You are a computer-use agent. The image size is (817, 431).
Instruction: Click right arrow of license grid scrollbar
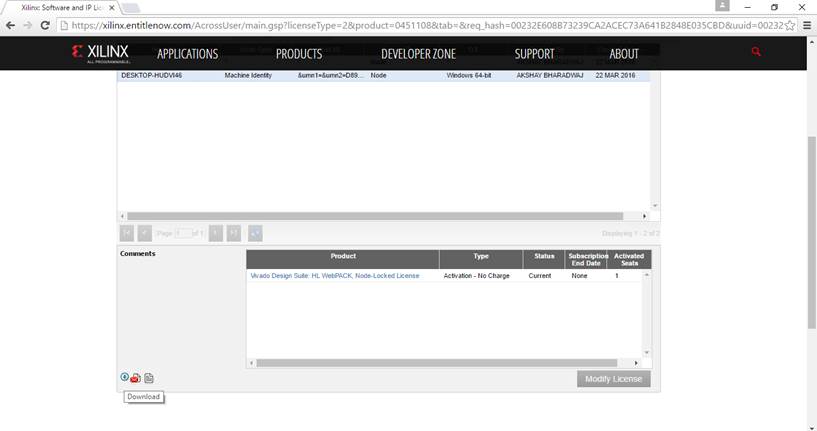(645, 216)
